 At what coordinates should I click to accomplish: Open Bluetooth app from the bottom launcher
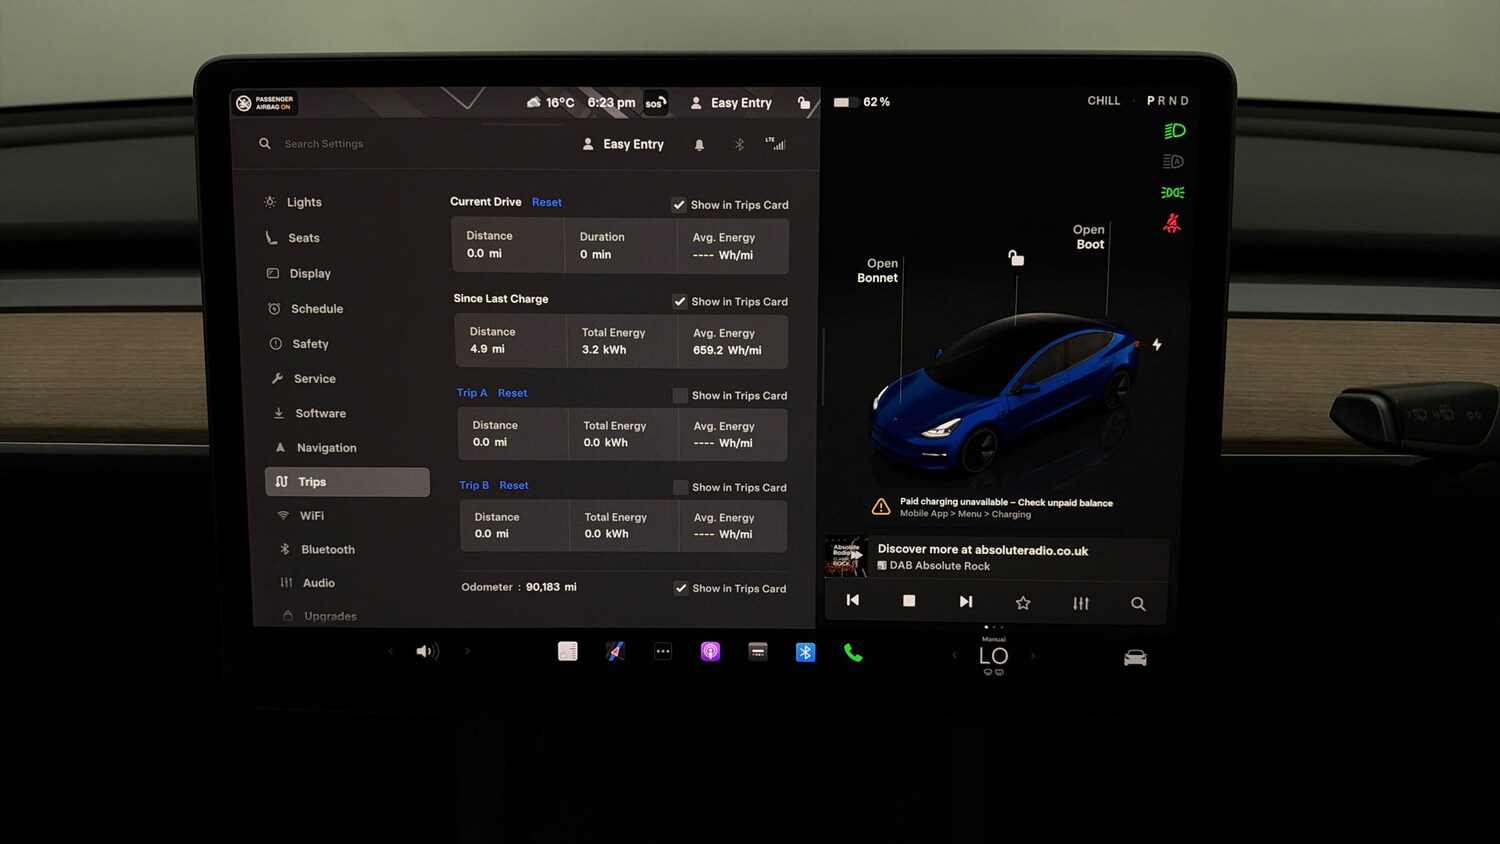click(806, 651)
